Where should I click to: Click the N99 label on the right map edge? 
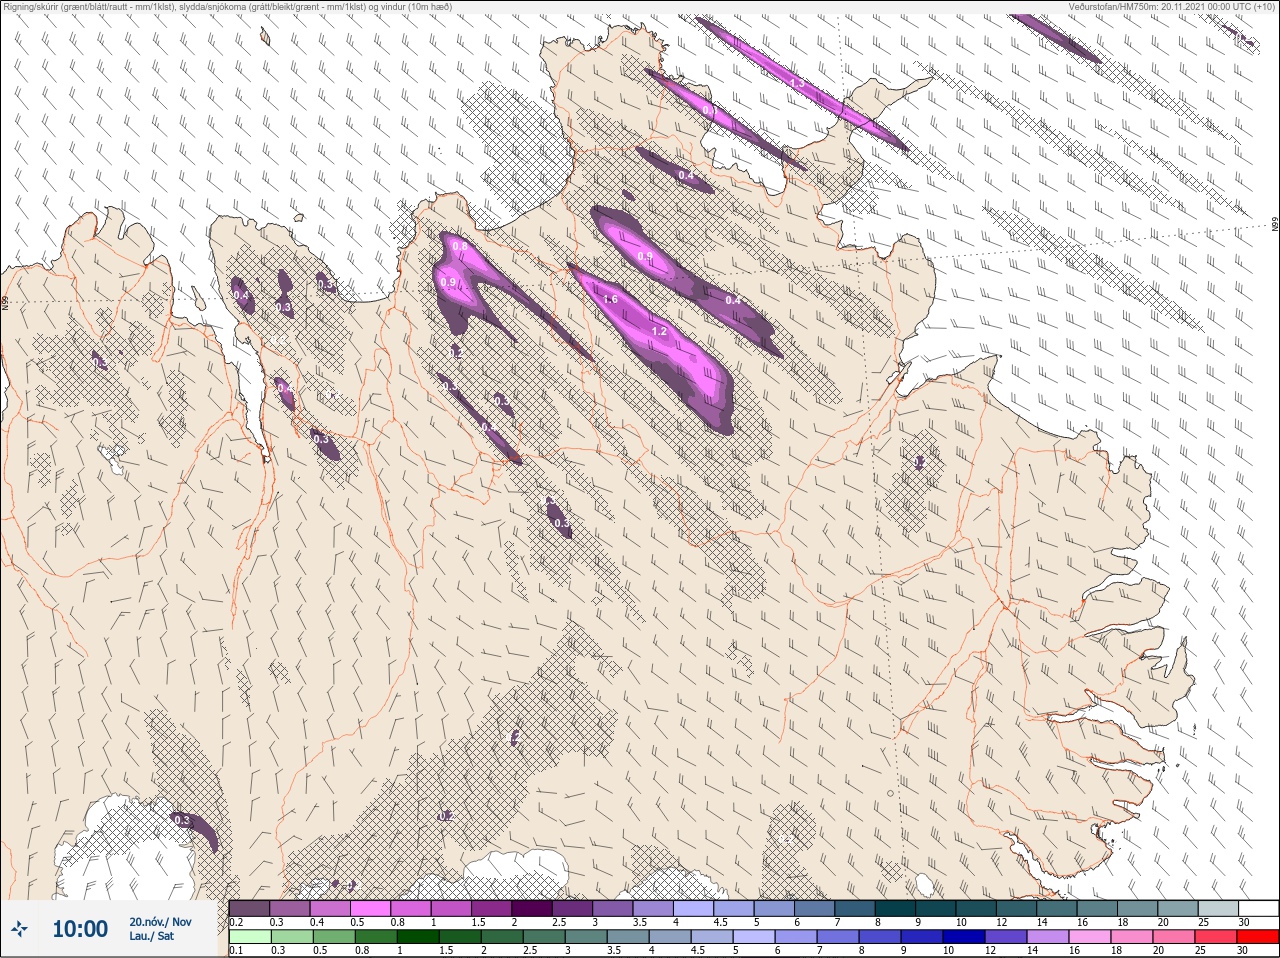pyautogui.click(x=1275, y=224)
